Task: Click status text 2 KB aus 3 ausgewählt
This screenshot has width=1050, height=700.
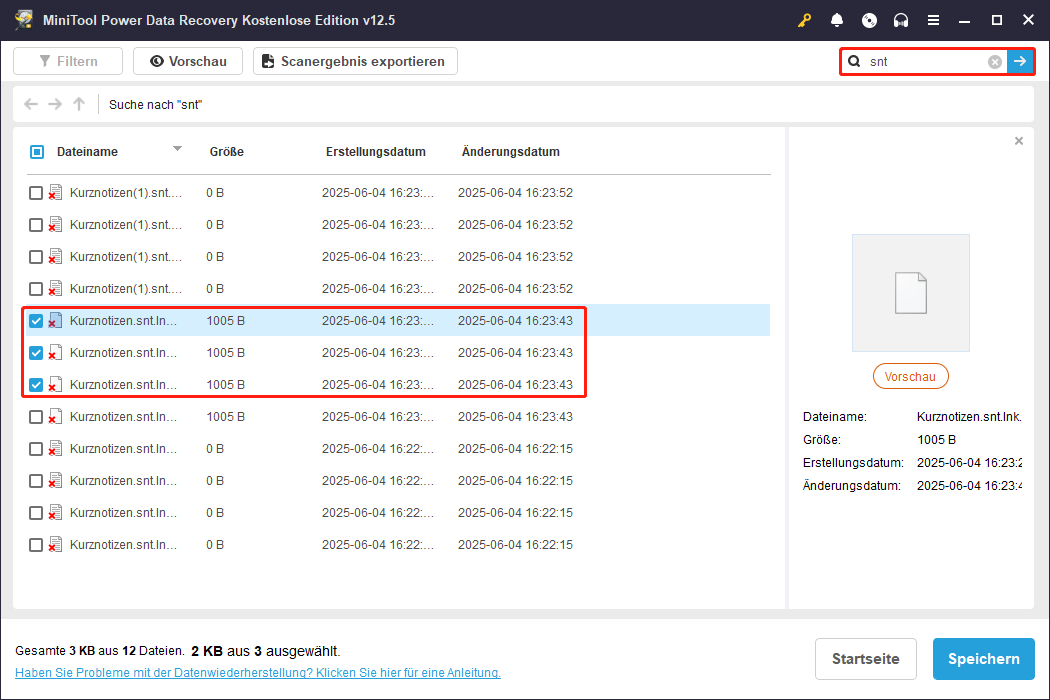Action: pyautogui.click(x=265, y=651)
